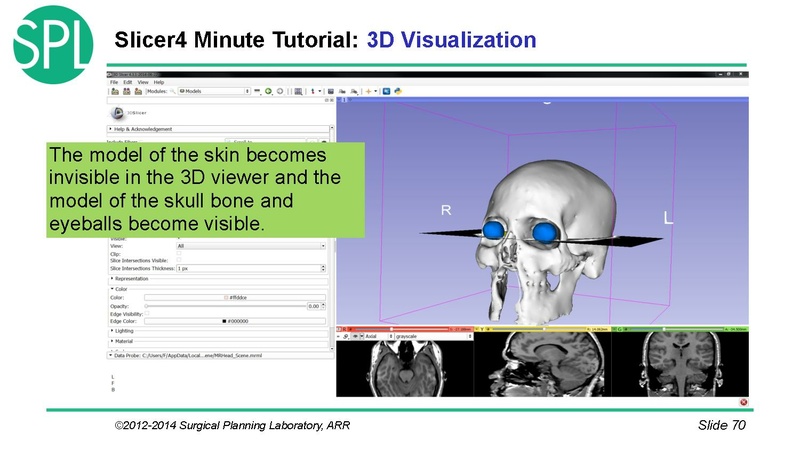The image size is (800, 450).
Task: Click the Load DICOM data toolbar icon
Action: [127, 91]
